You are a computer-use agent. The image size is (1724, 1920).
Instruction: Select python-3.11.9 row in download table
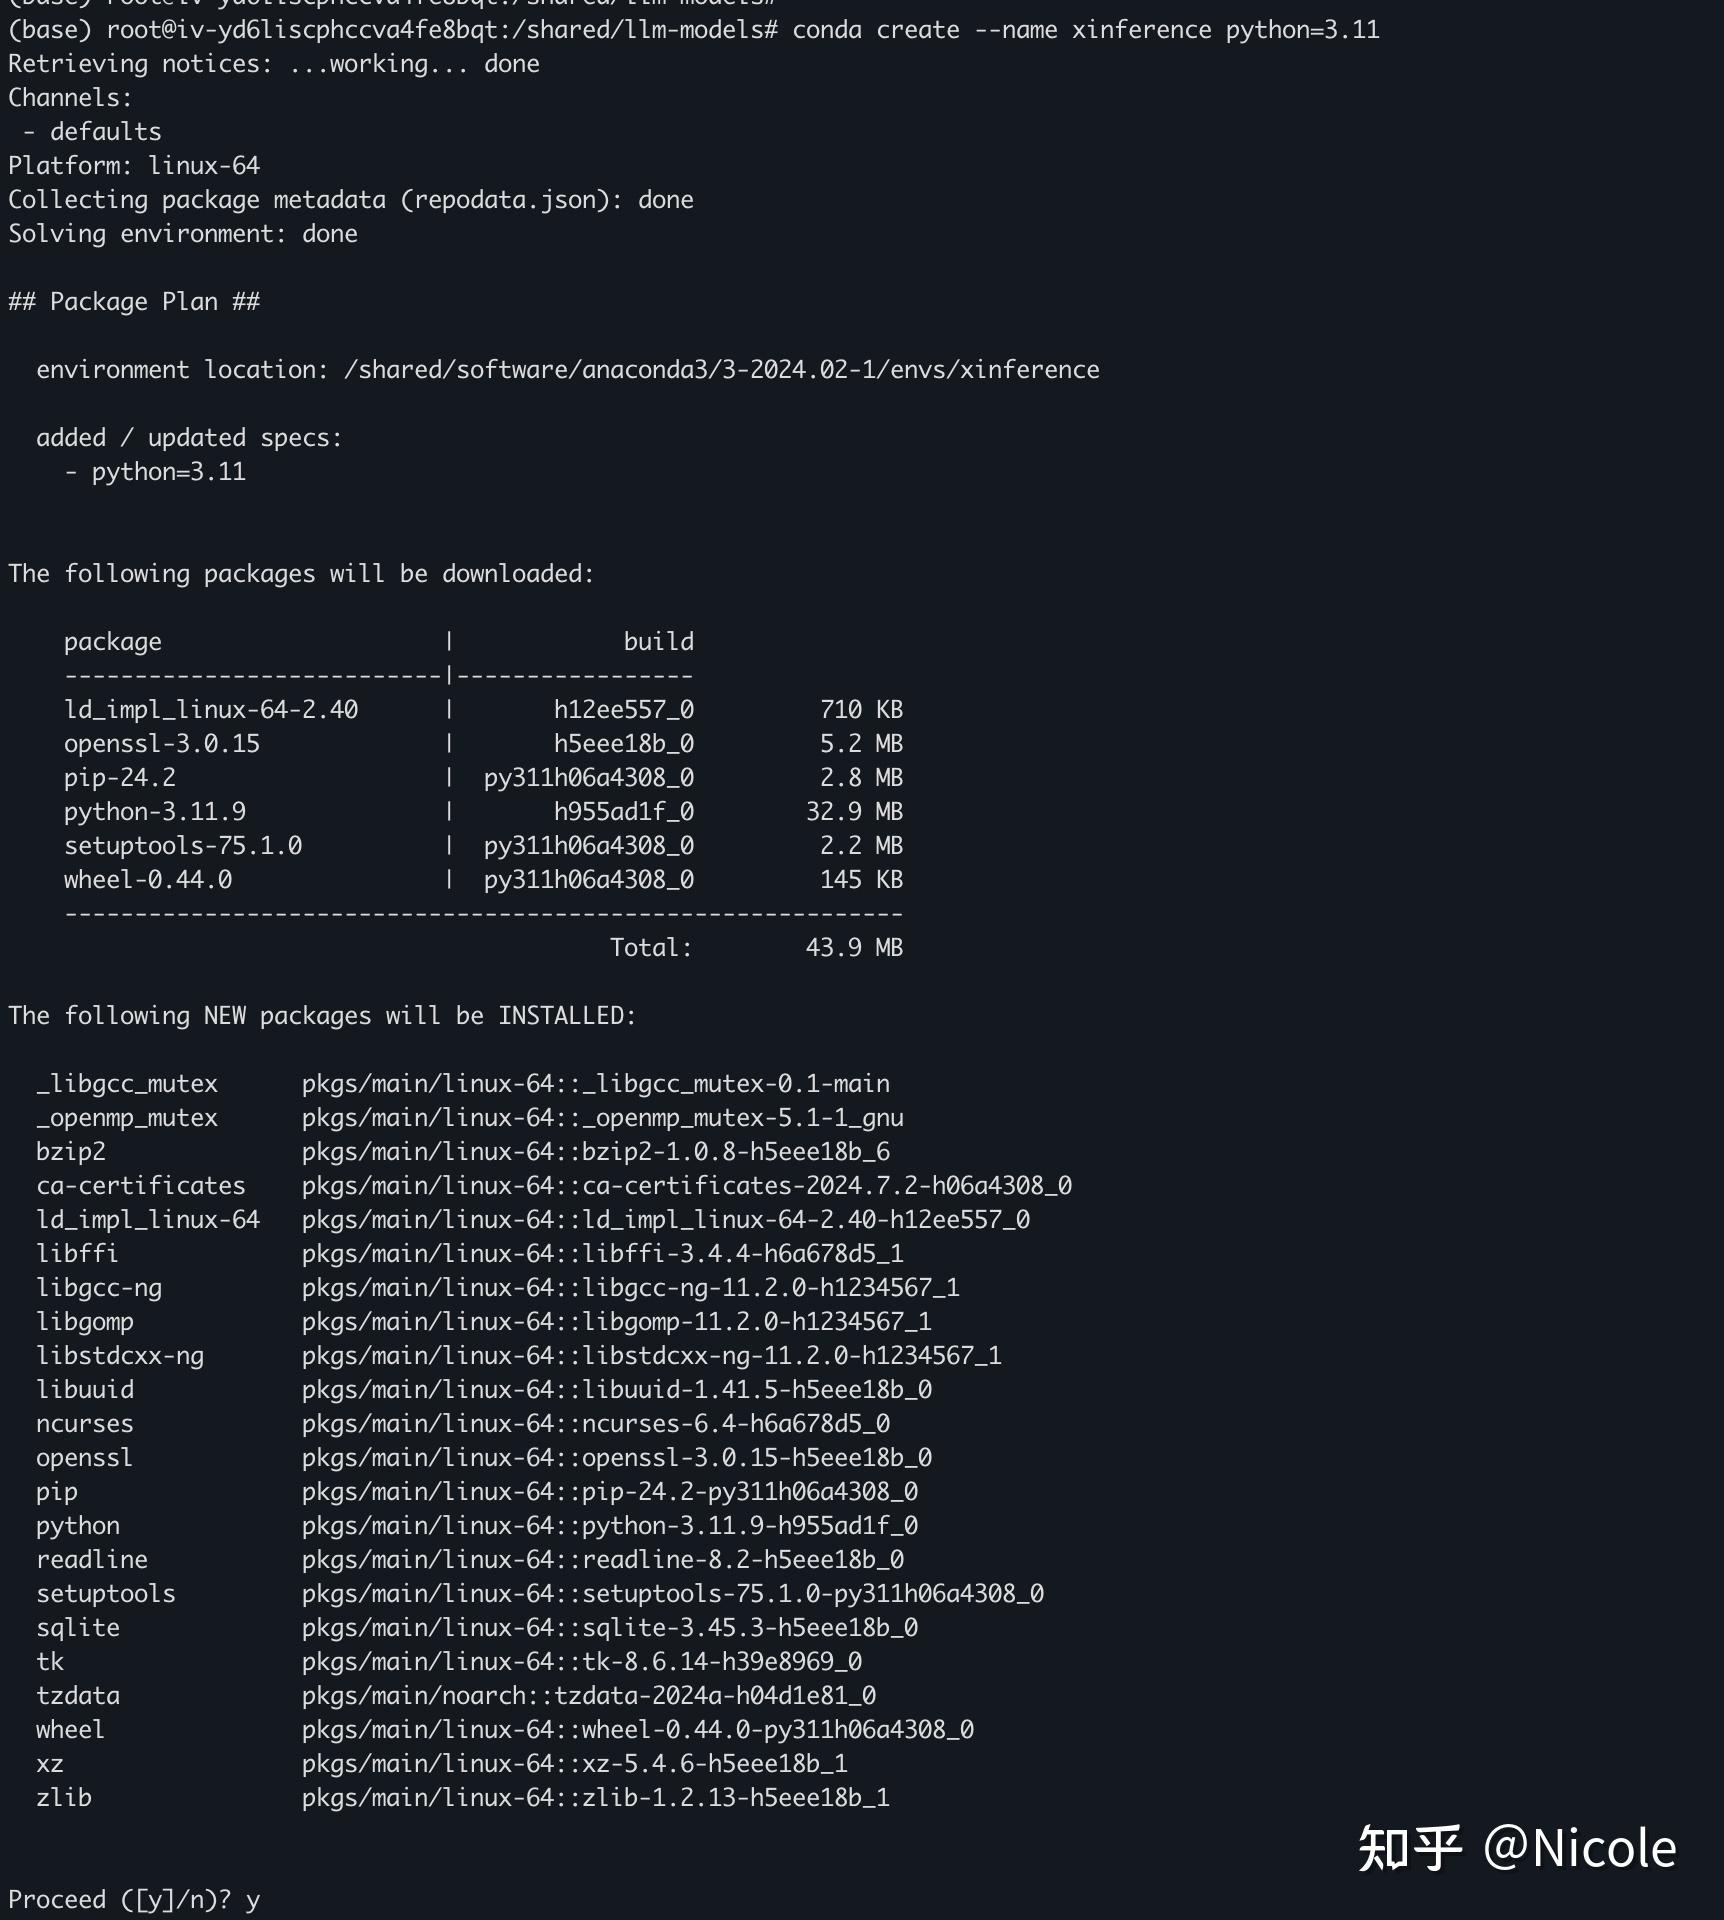point(155,811)
